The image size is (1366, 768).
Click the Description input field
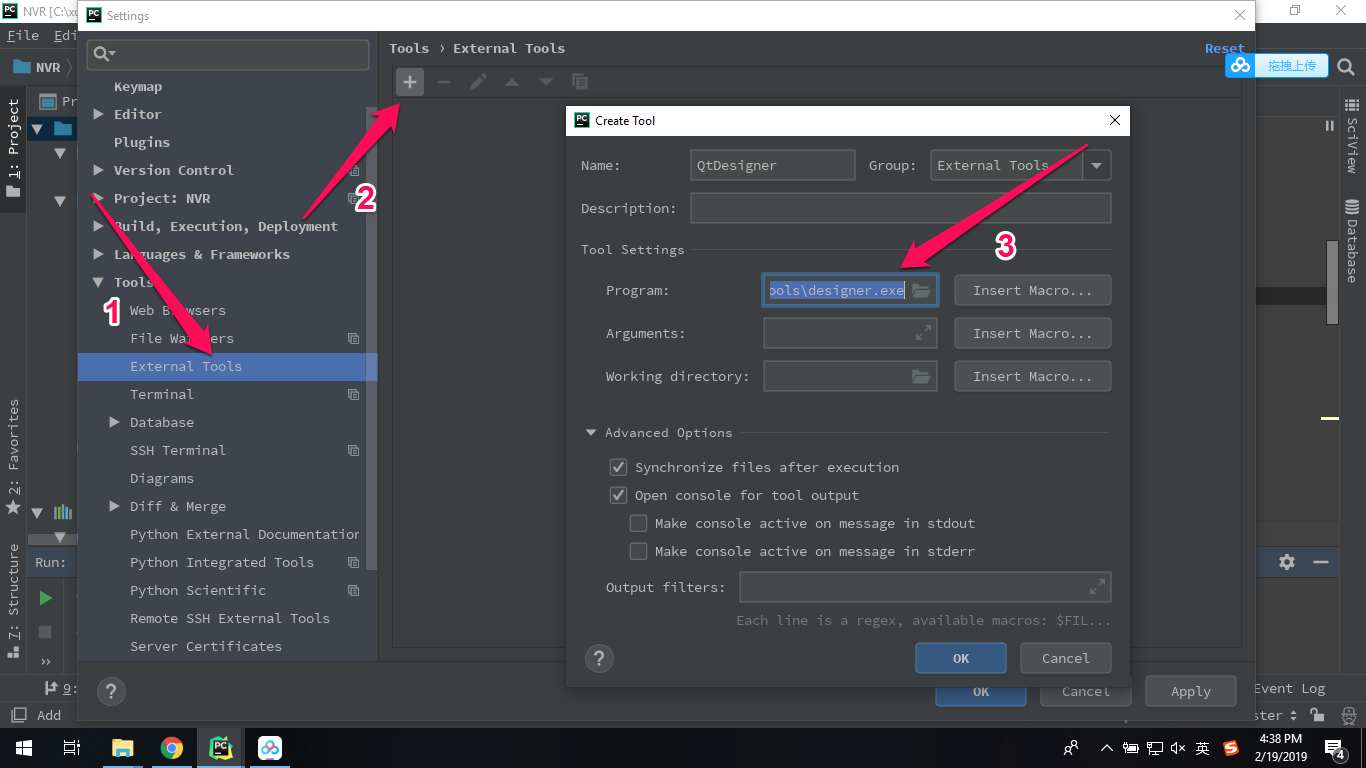click(901, 208)
